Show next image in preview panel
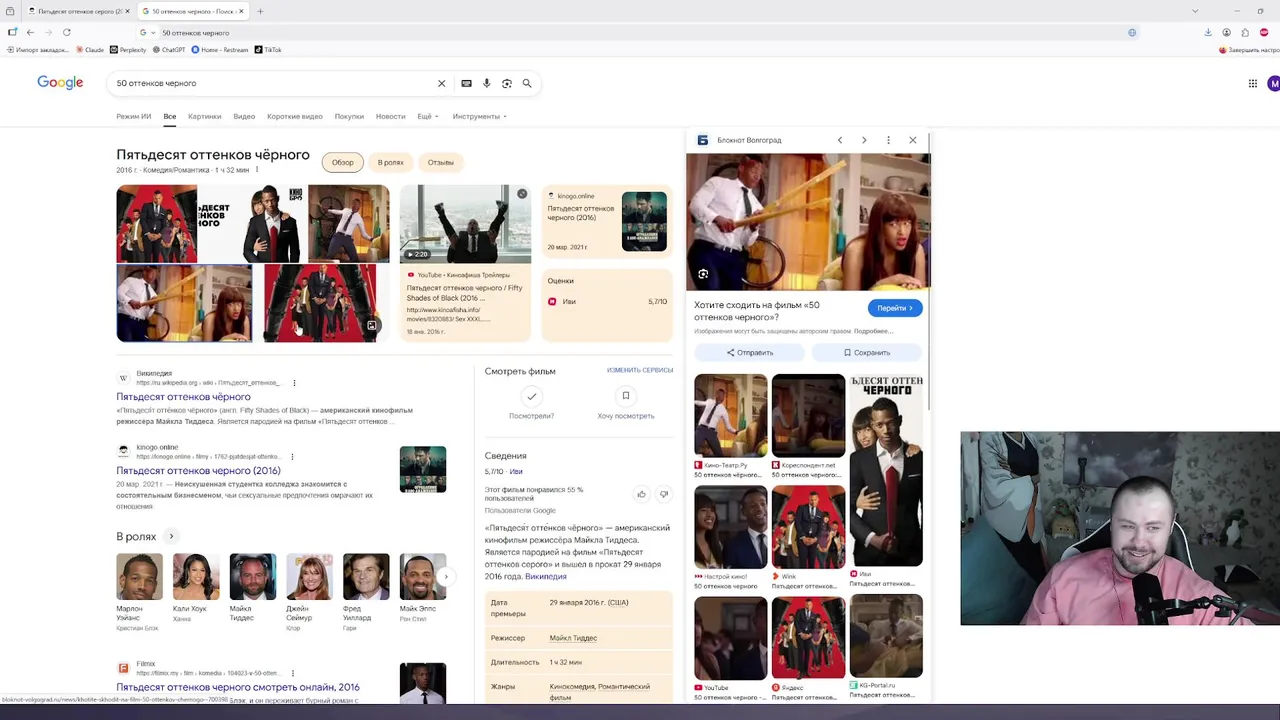The height and width of the screenshot is (720, 1280). tap(864, 140)
